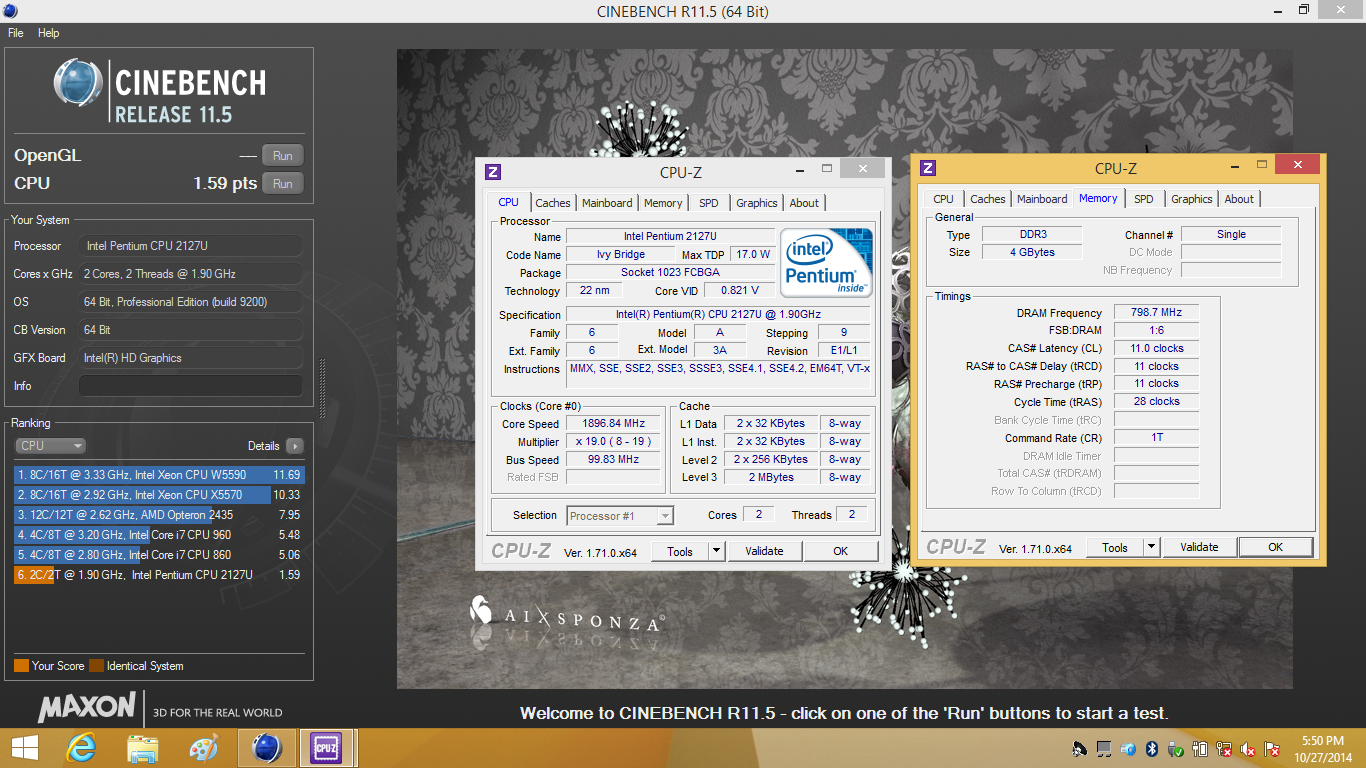Expand ranking Details arrow button
Viewport: 1366px width, 768px height.
[x=295, y=446]
